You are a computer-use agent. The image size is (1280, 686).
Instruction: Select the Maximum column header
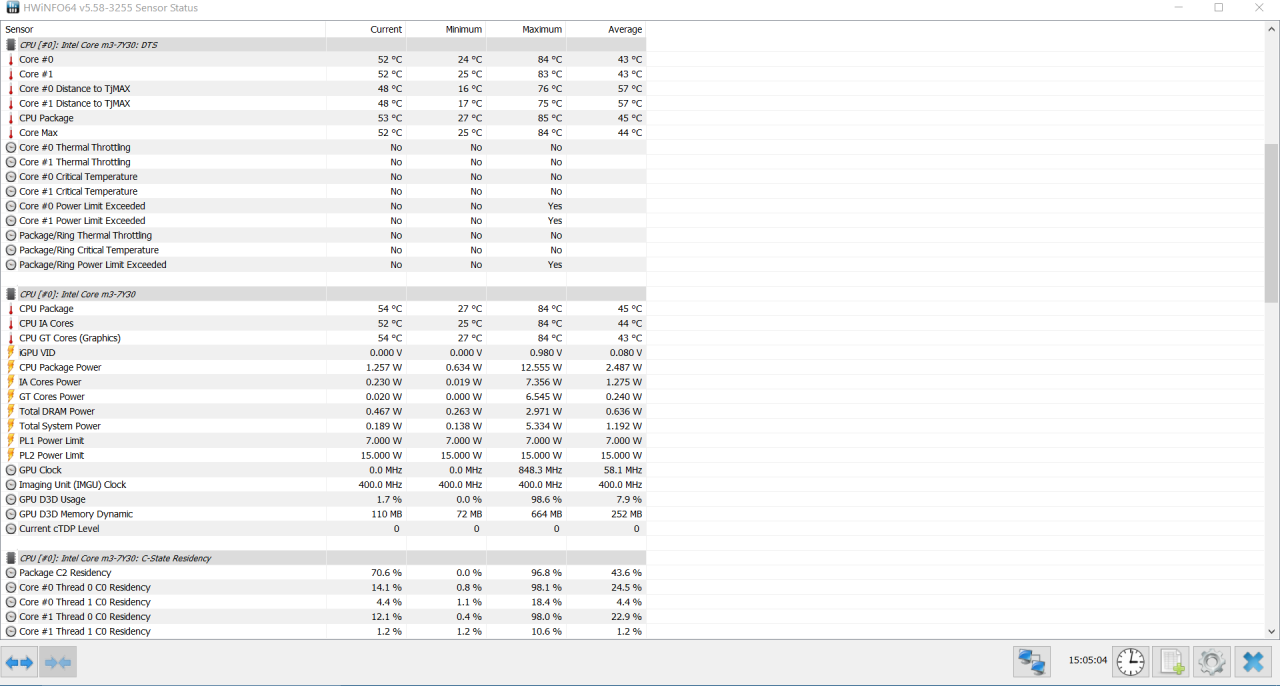click(526, 30)
